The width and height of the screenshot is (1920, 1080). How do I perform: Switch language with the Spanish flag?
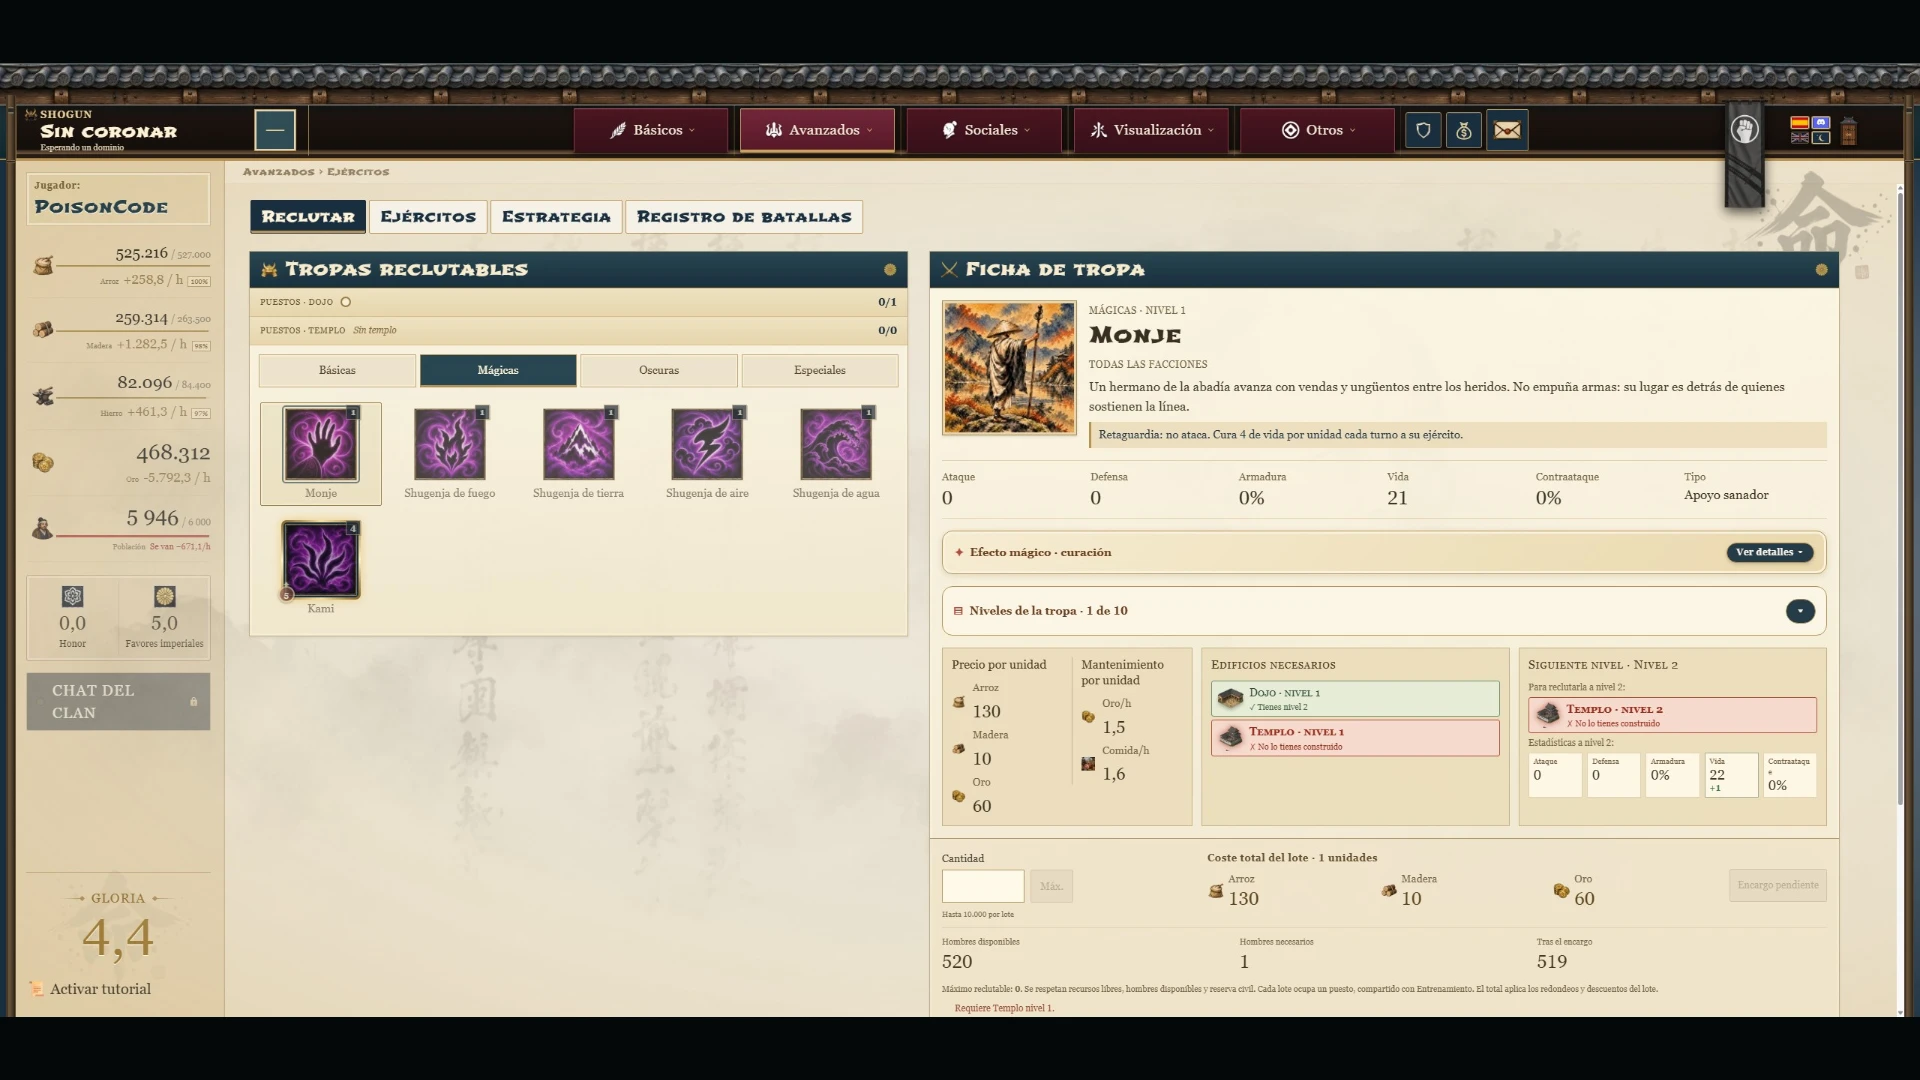tap(1799, 123)
